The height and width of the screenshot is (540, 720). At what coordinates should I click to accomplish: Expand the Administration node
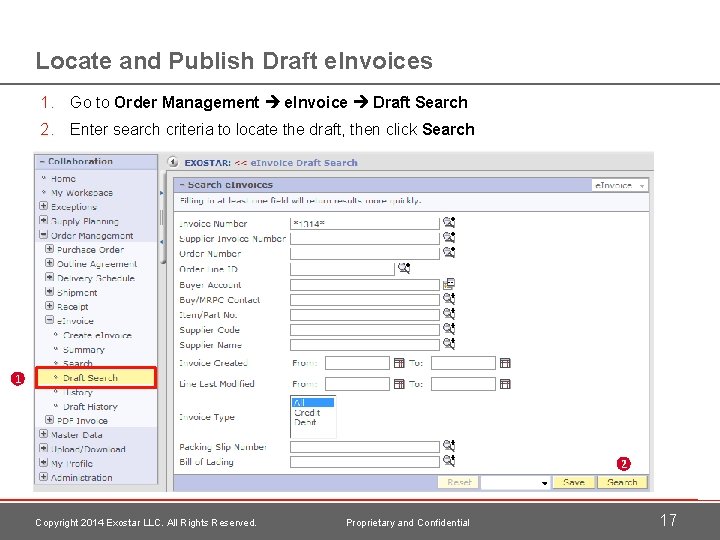point(44,477)
